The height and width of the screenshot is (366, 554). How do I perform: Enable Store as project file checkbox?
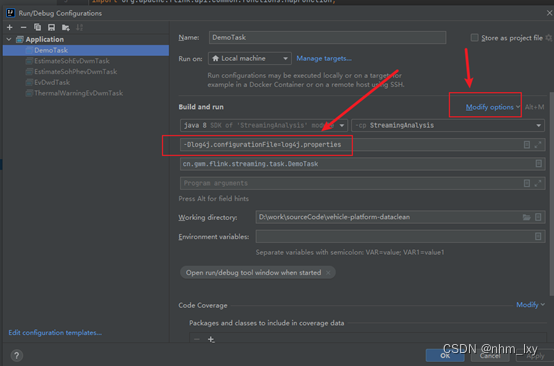click(x=475, y=37)
